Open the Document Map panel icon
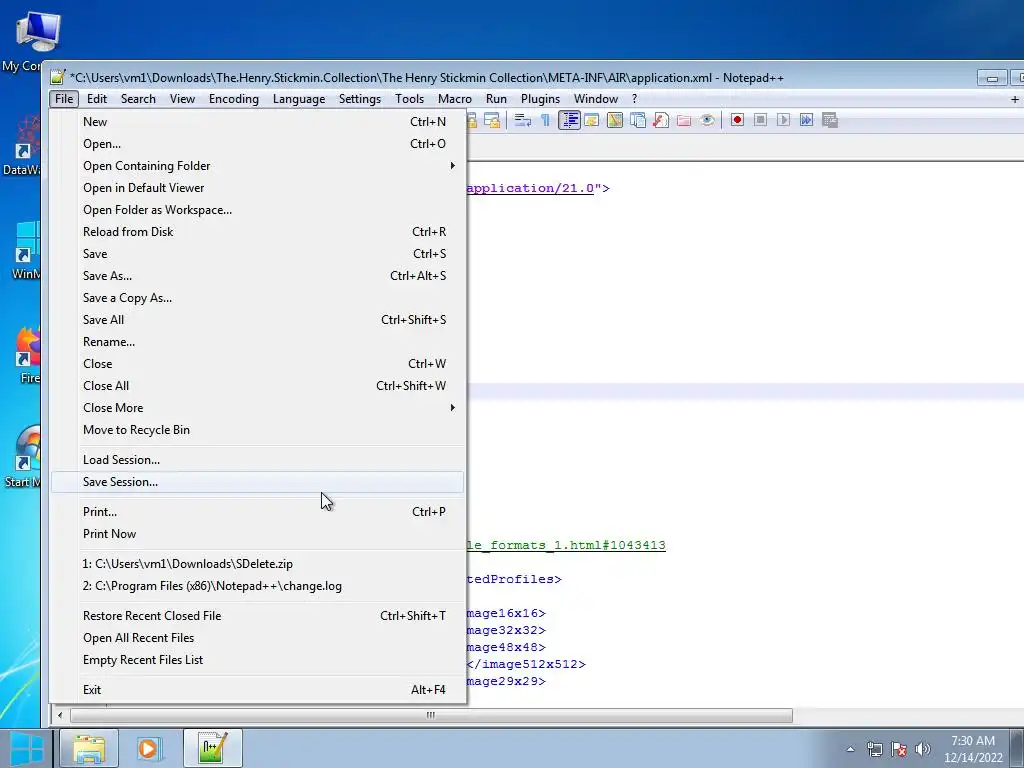The image size is (1024, 768). click(615, 120)
